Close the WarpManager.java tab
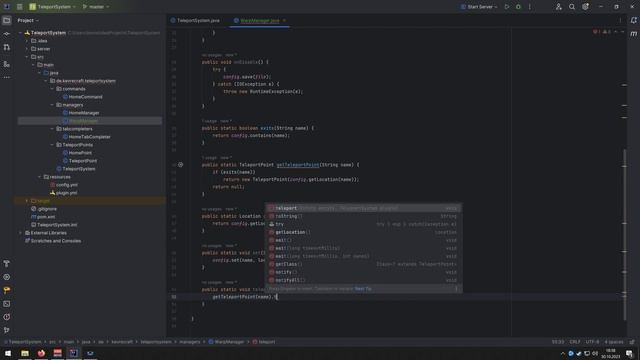640x360 pixels. (284, 20)
